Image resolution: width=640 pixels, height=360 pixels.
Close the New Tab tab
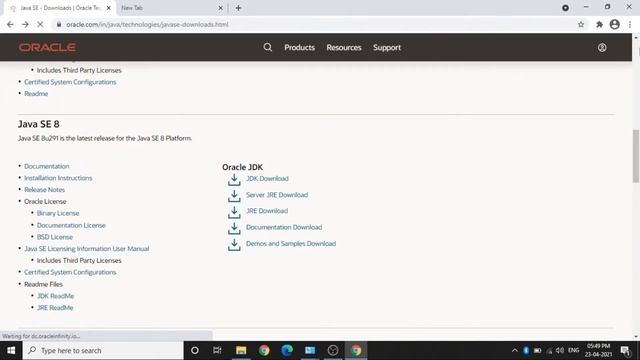click(220, 8)
